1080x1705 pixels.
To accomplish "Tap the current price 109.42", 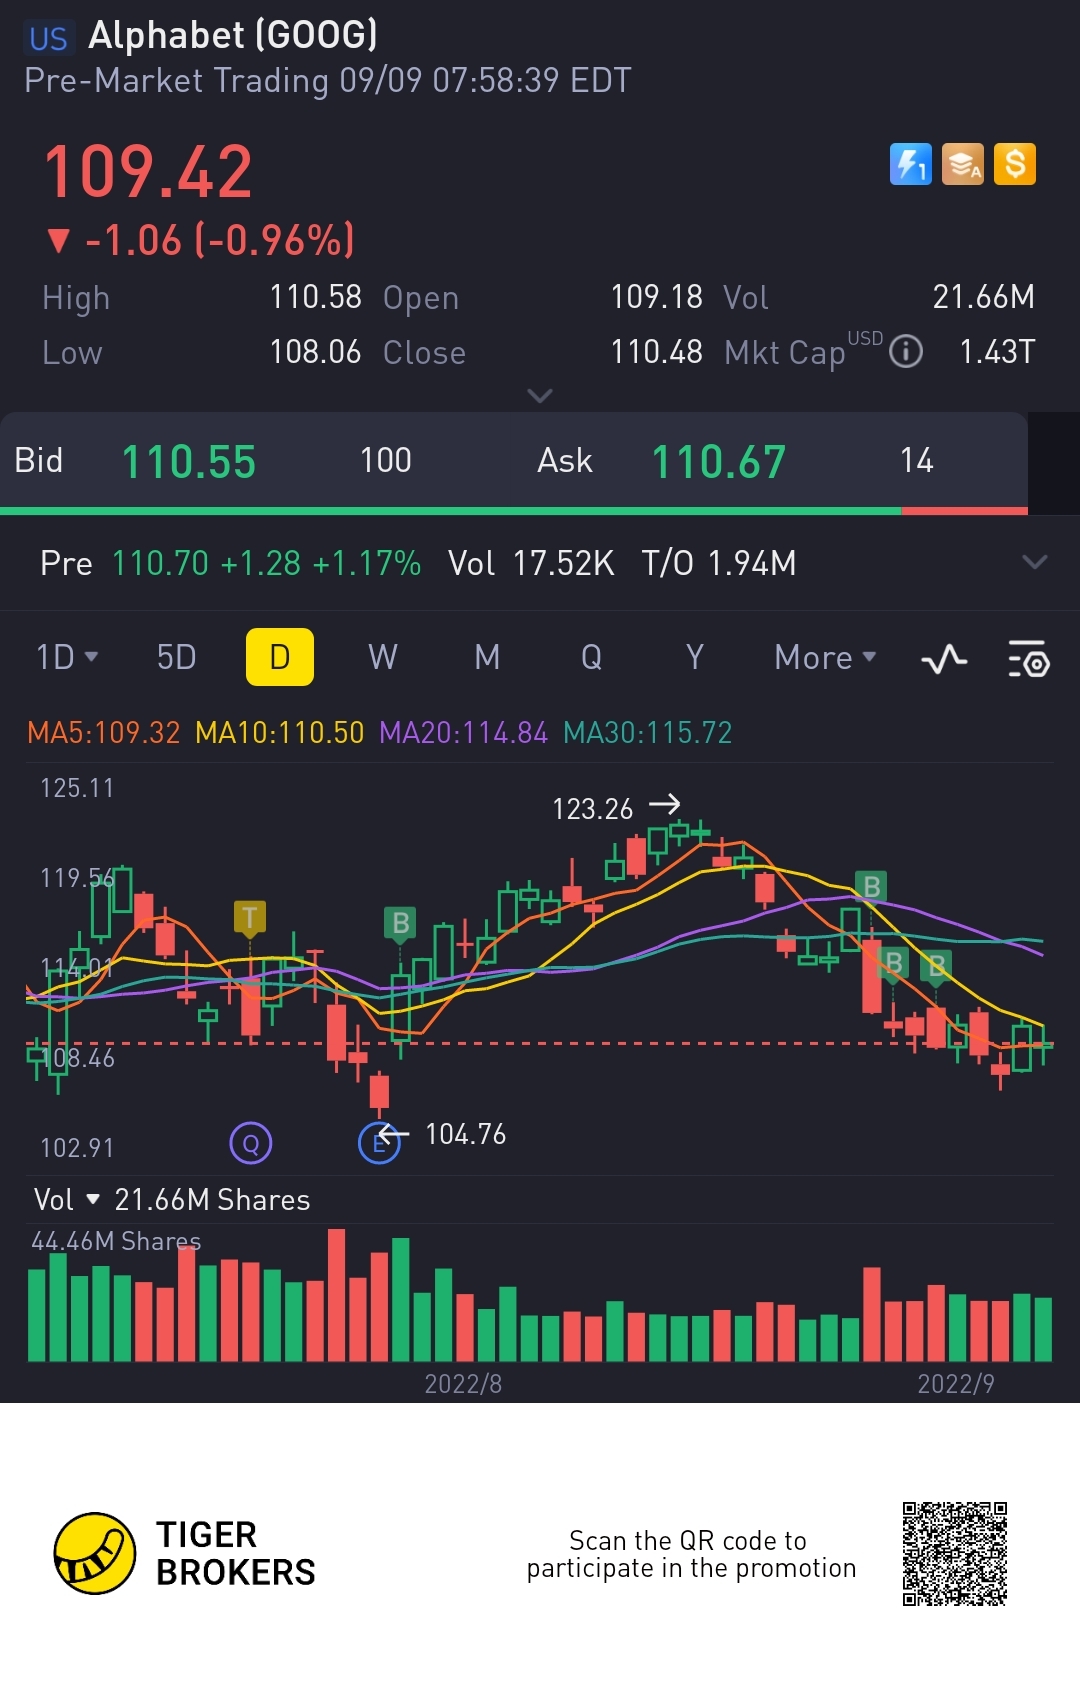I will pos(148,172).
